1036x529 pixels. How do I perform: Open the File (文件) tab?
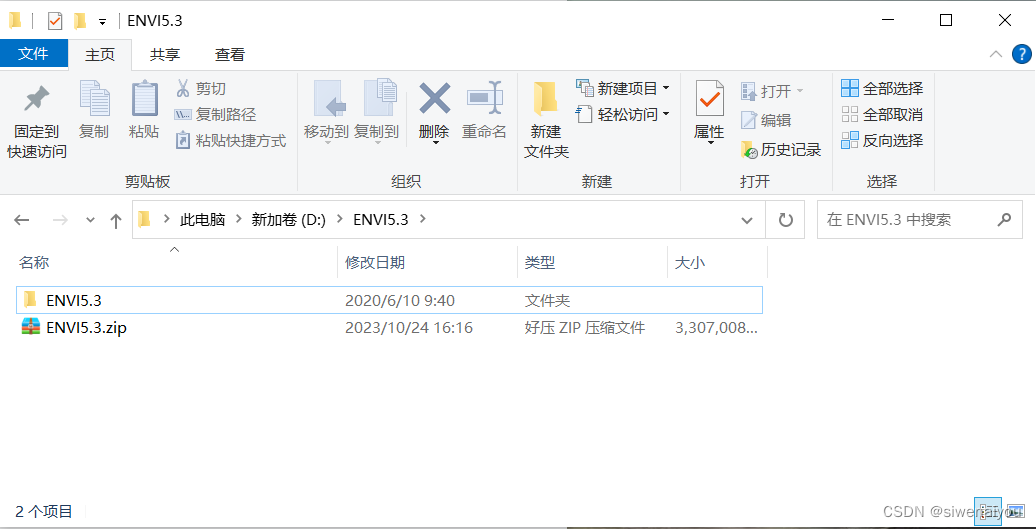click(33, 54)
